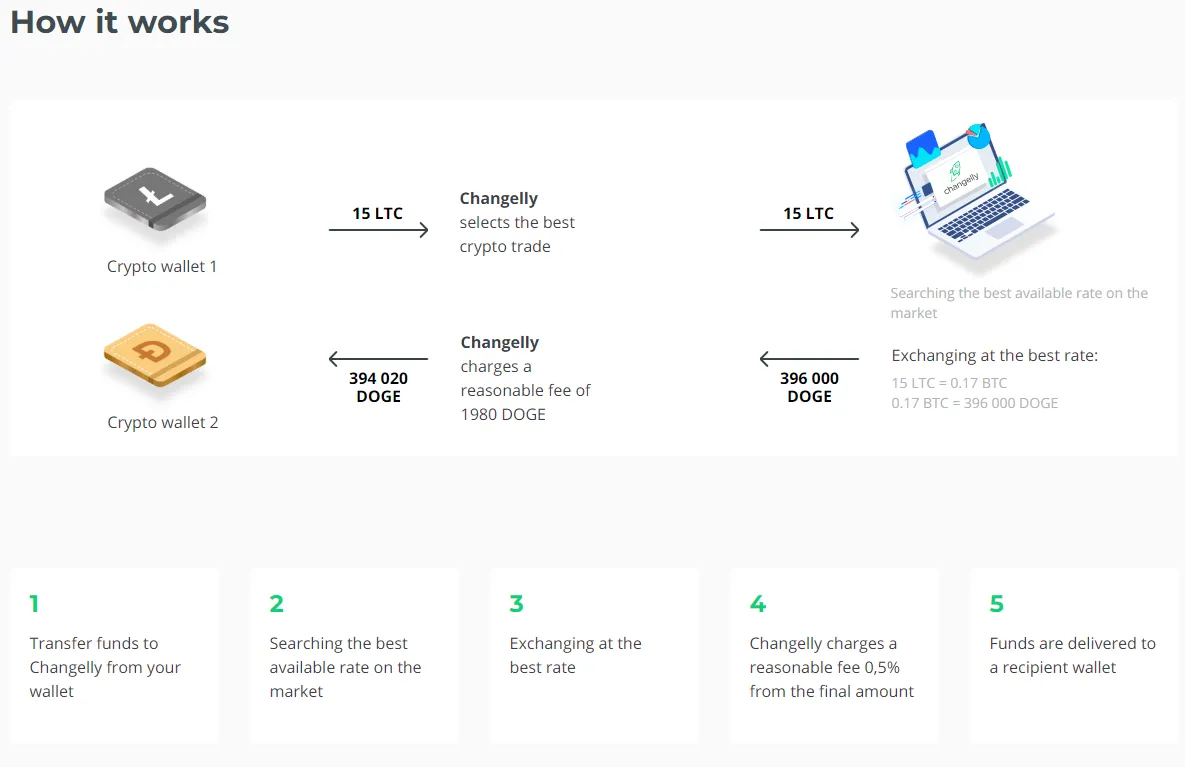Click the Crypto wallet 2 label
Screen dimensions: 1185x767
point(163,423)
